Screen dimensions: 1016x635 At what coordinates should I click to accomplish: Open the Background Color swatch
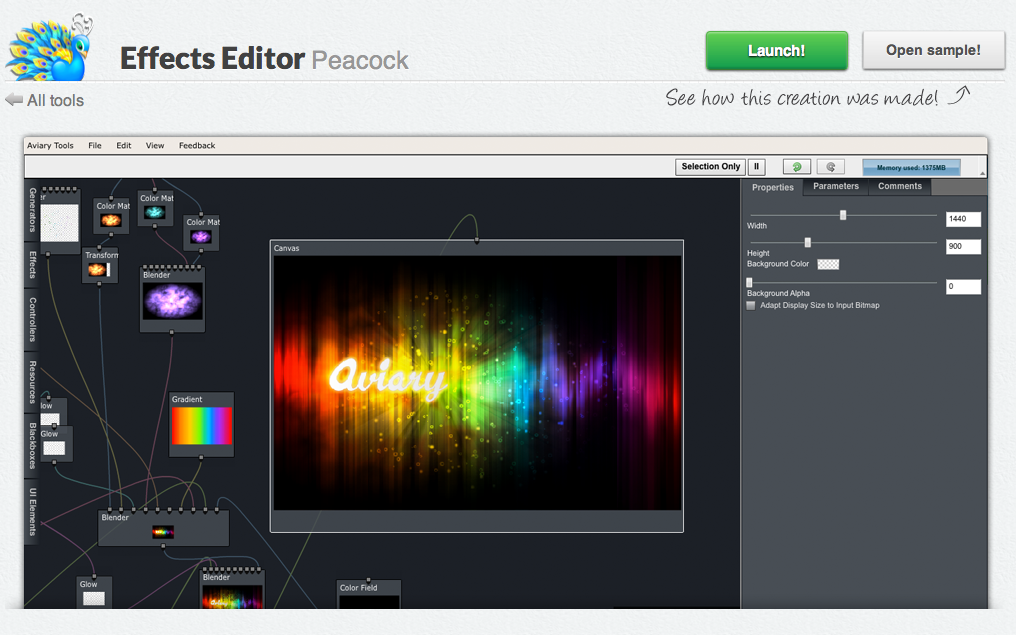(x=828, y=264)
